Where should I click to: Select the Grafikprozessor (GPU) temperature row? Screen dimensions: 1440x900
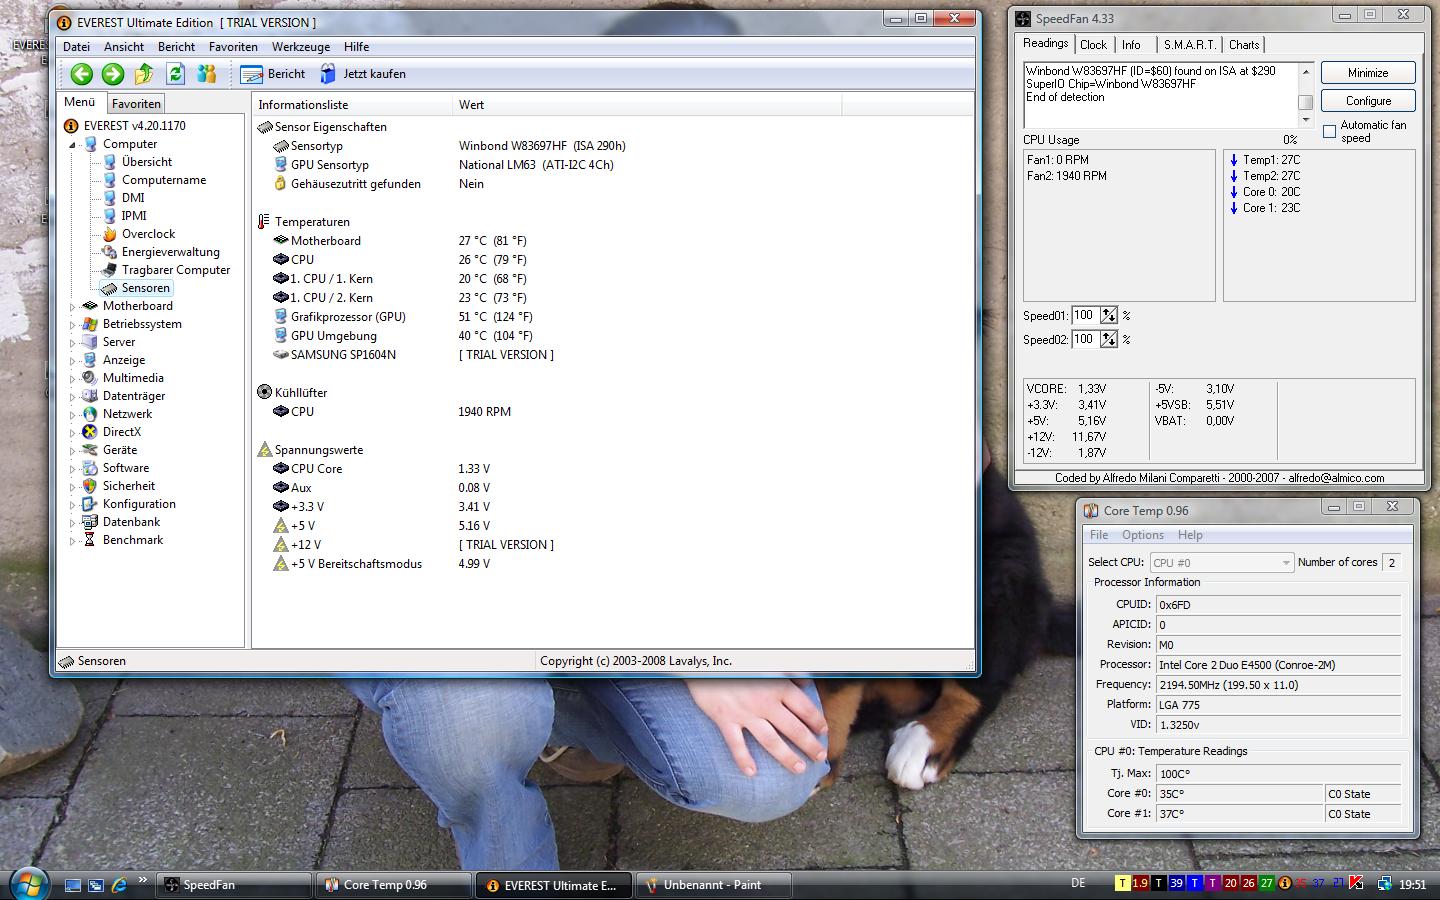pyautogui.click(x=612, y=317)
